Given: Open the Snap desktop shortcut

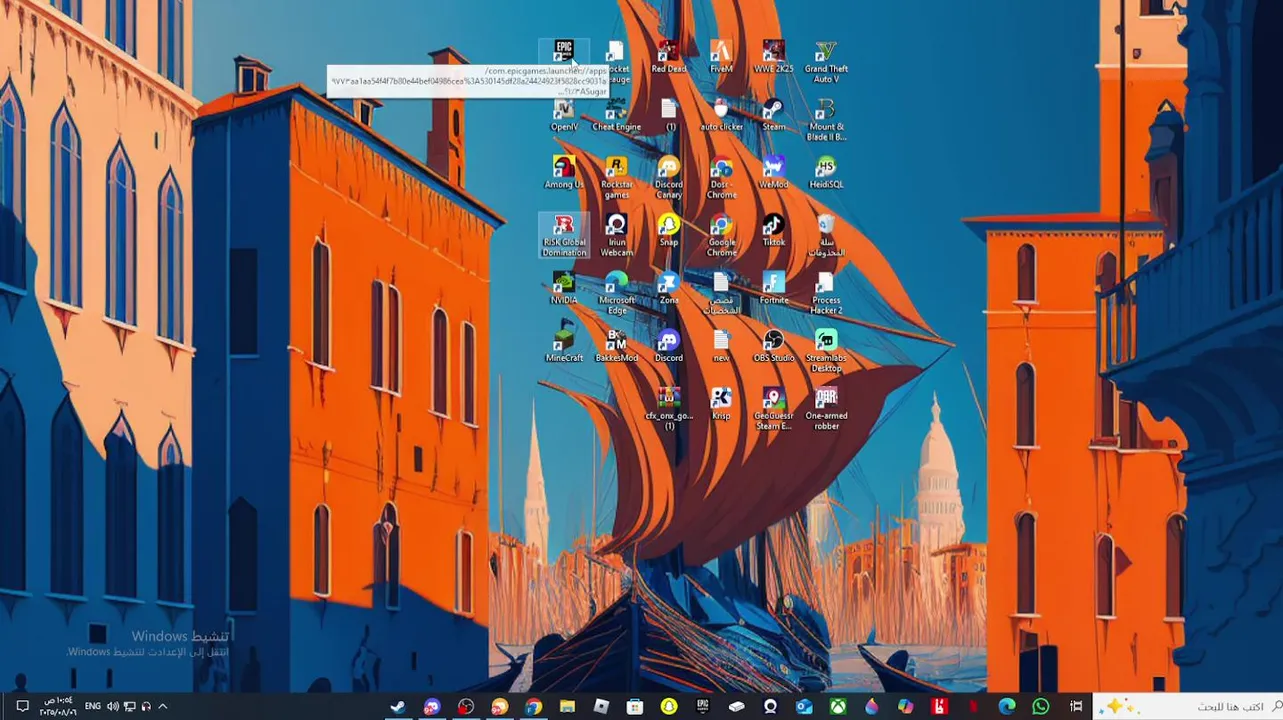Looking at the screenshot, I should [668, 230].
